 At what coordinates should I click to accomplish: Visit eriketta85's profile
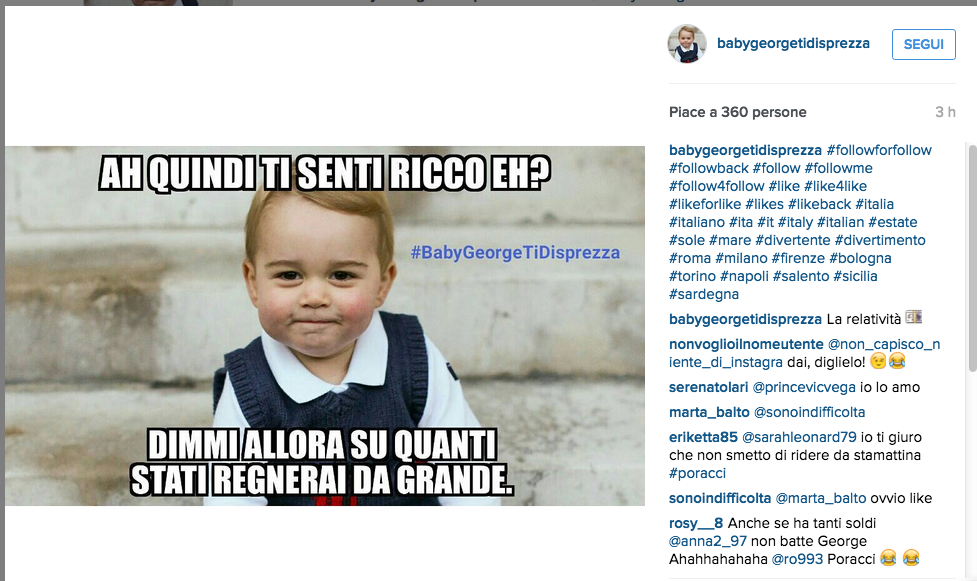pos(703,437)
